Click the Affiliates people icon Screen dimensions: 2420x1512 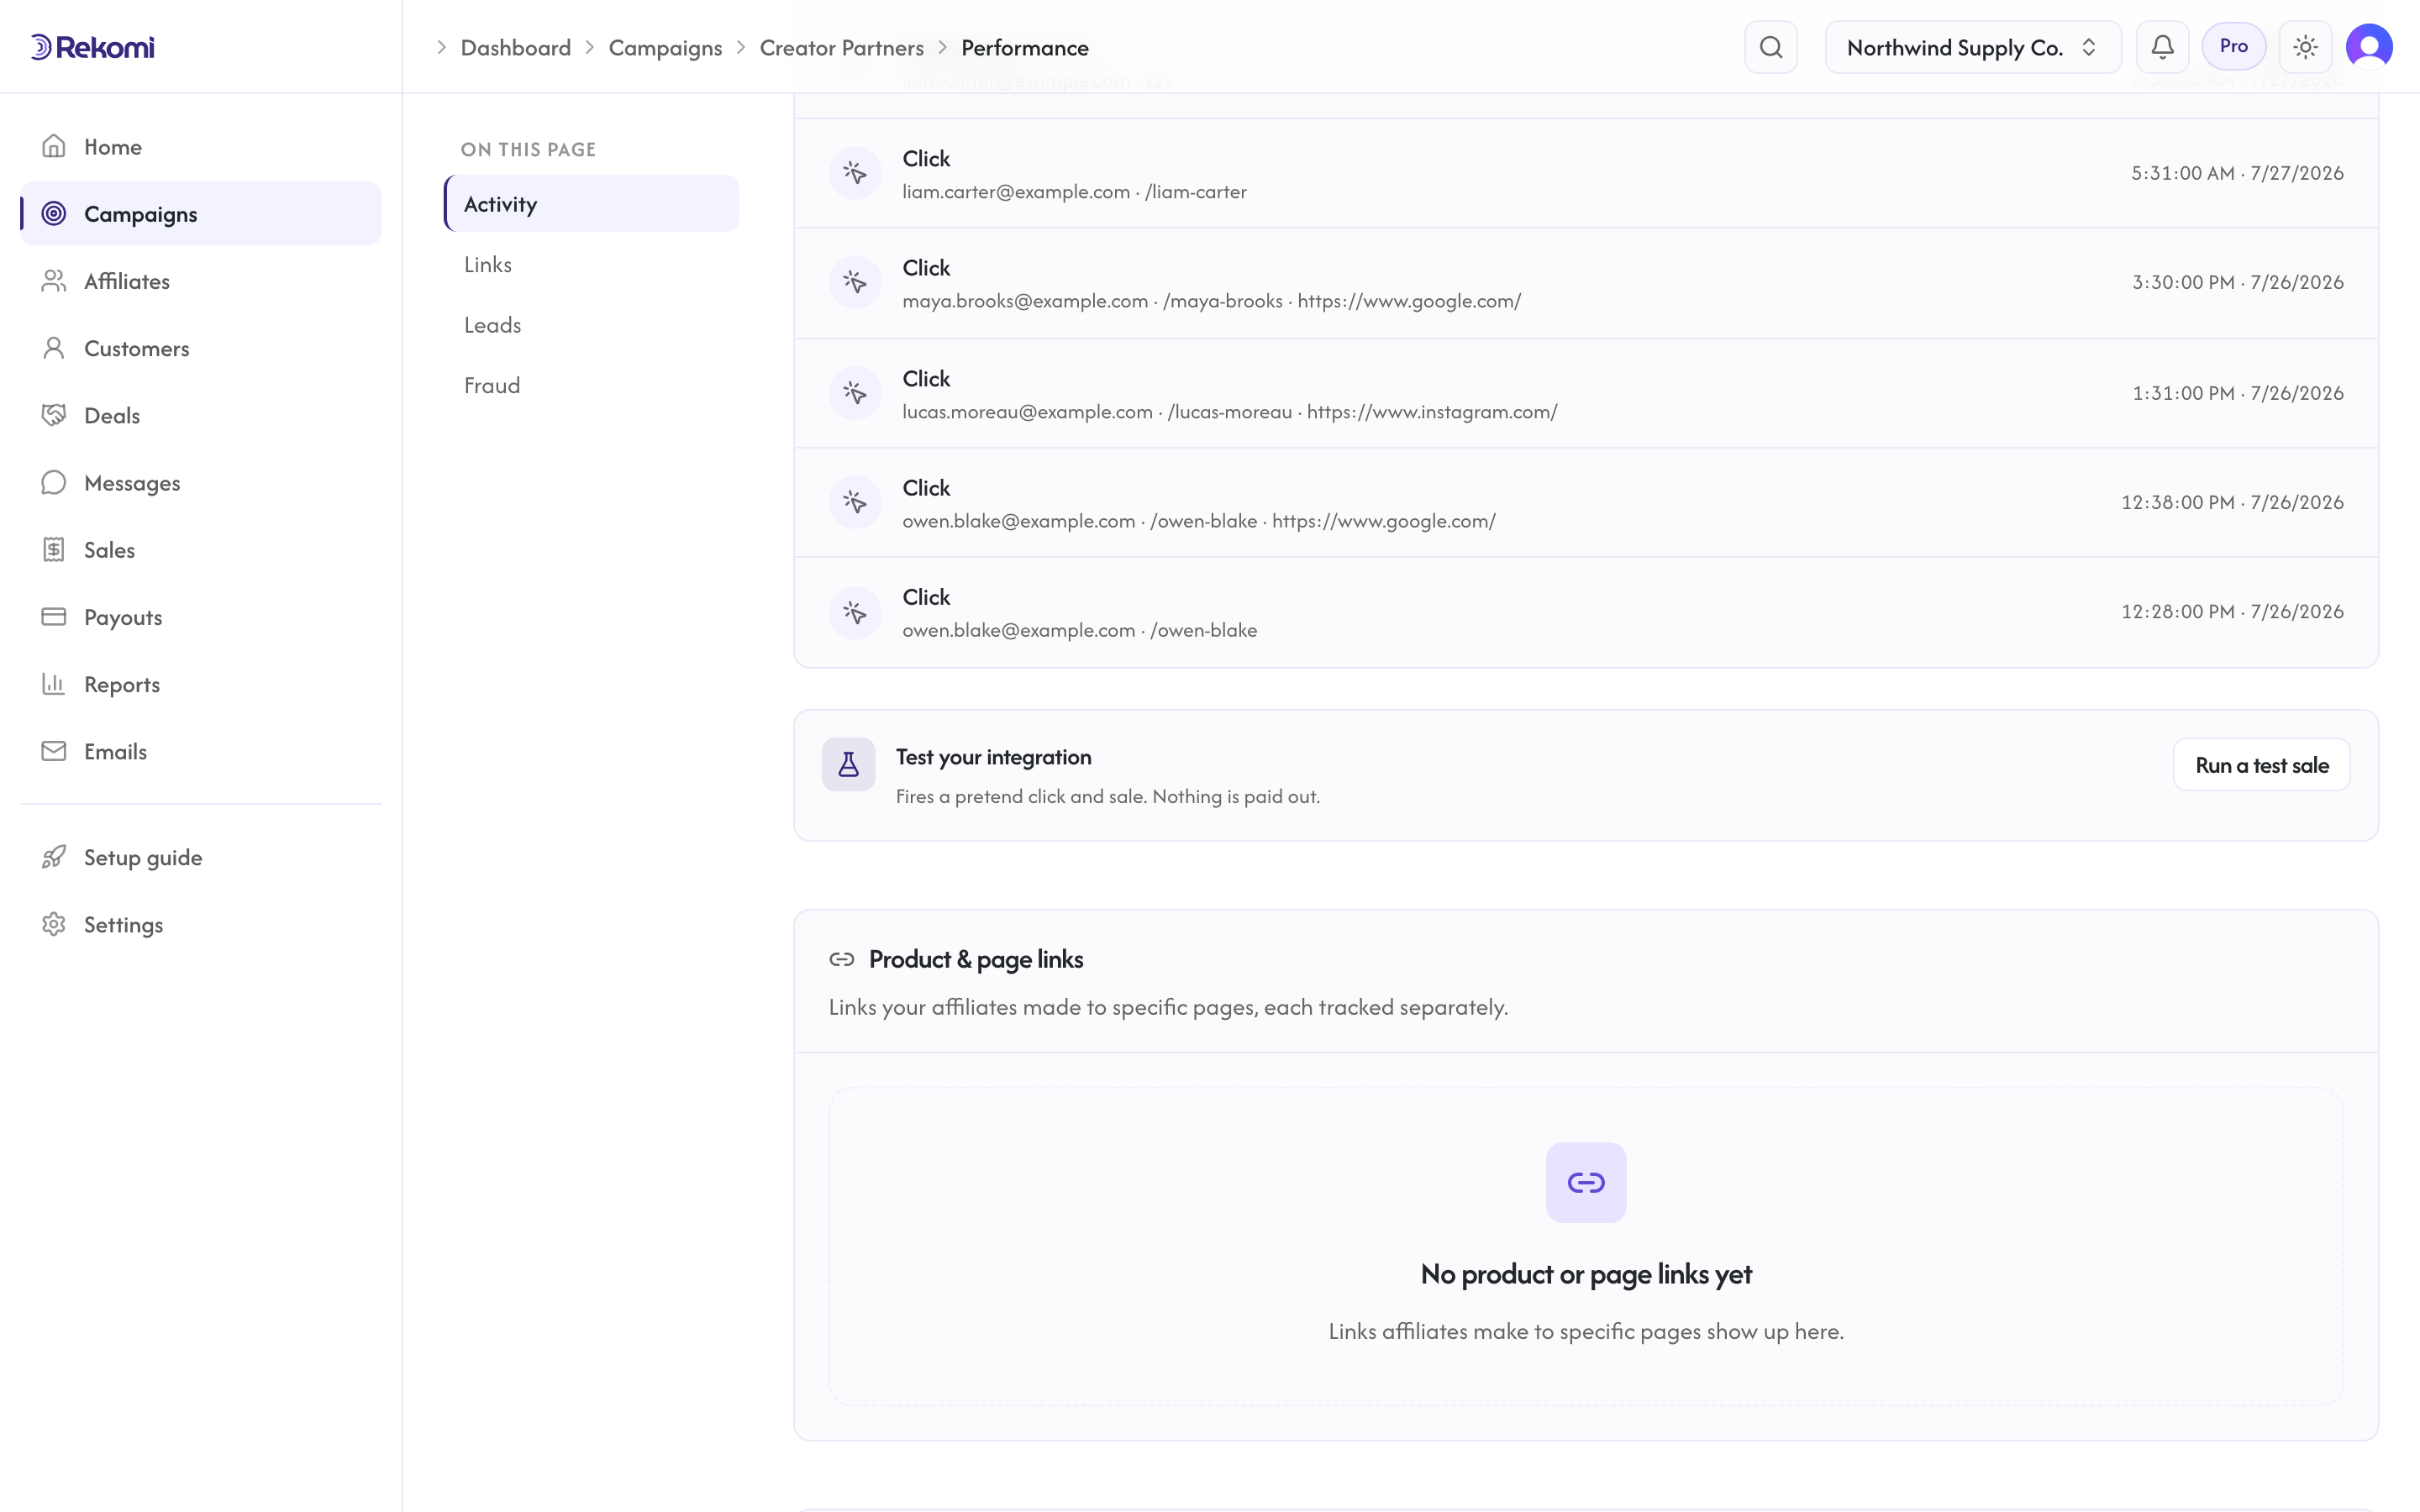pyautogui.click(x=54, y=281)
